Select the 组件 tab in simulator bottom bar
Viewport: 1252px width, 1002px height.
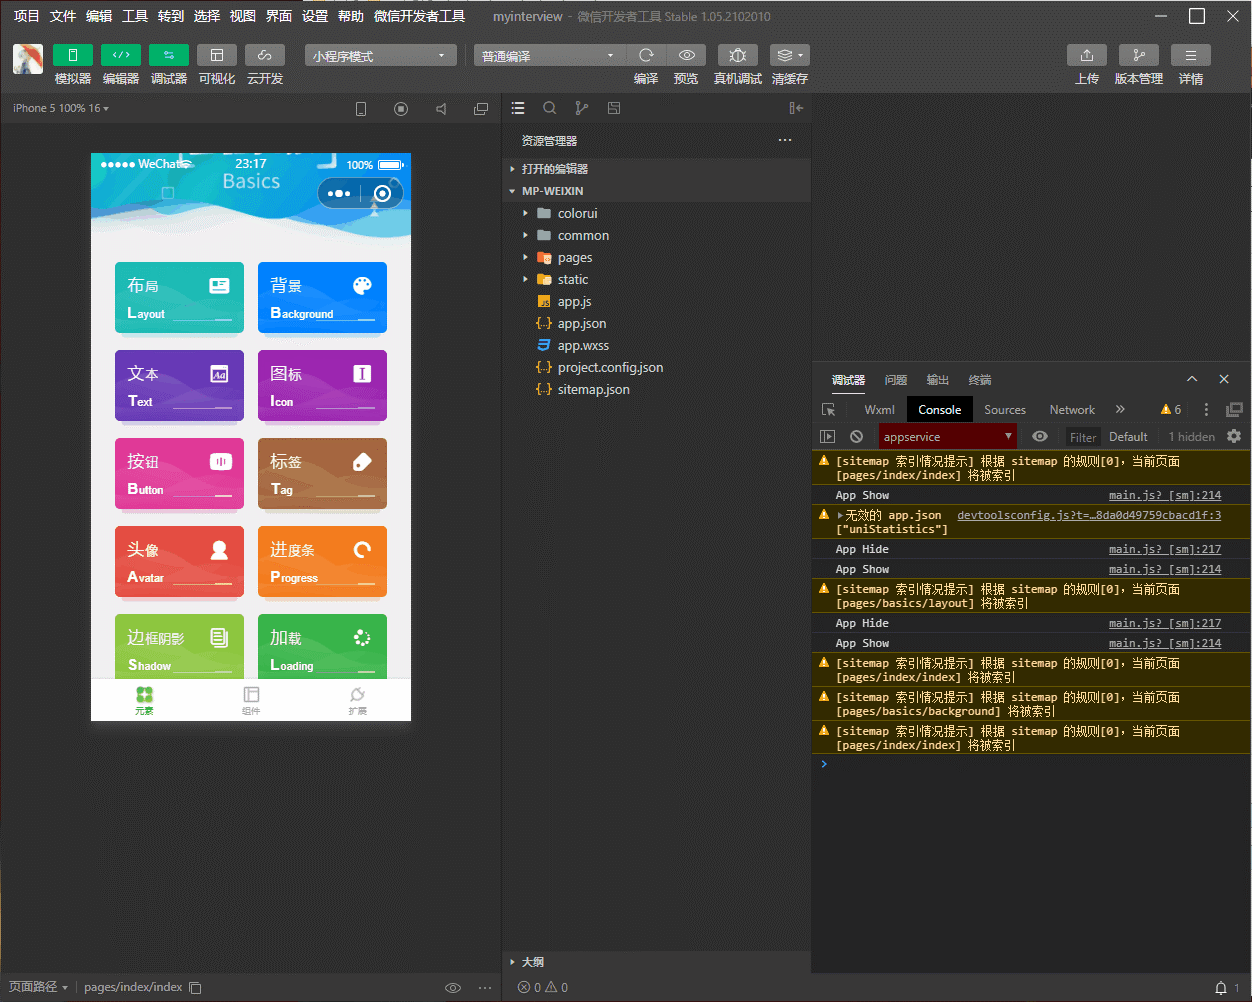251,700
